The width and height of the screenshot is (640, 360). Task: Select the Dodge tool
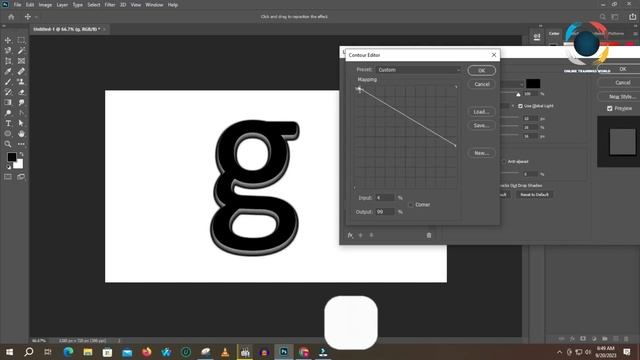click(x=8, y=113)
